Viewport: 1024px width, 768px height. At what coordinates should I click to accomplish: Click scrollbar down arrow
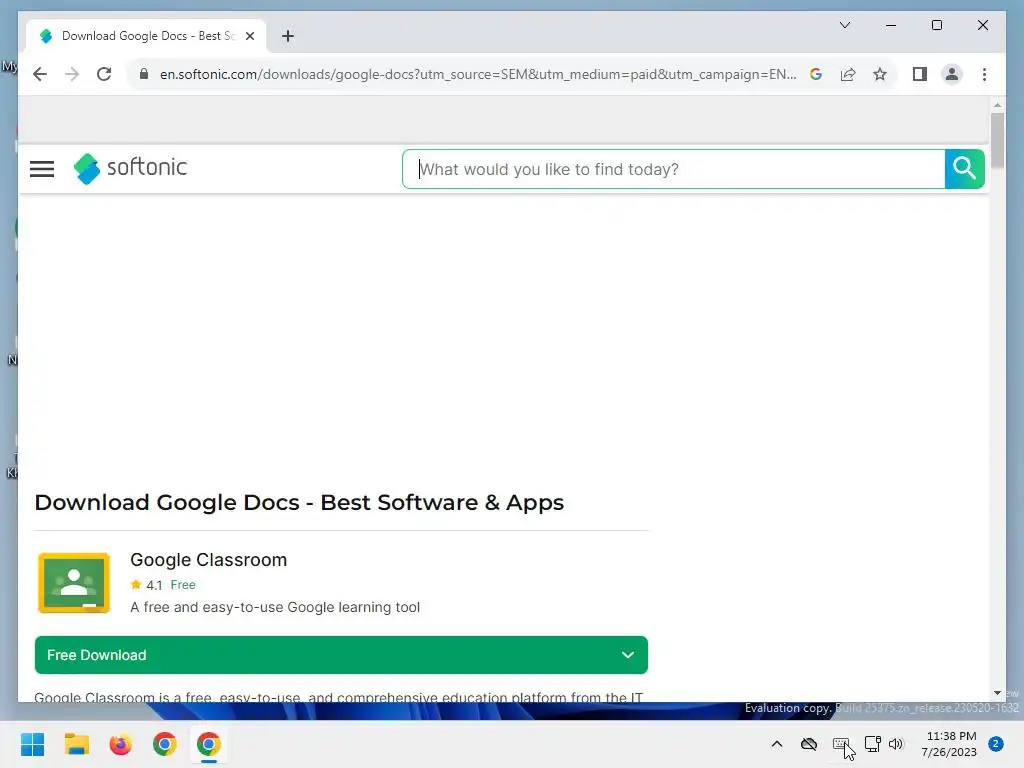tap(997, 693)
